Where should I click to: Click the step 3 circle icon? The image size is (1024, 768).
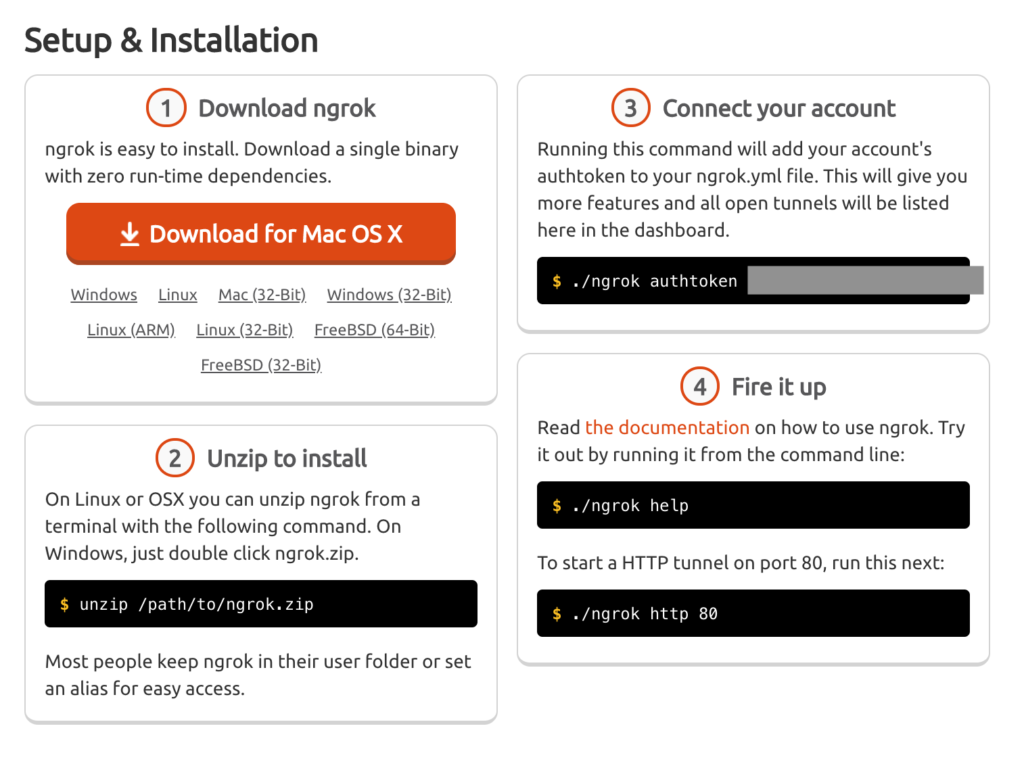coord(630,108)
